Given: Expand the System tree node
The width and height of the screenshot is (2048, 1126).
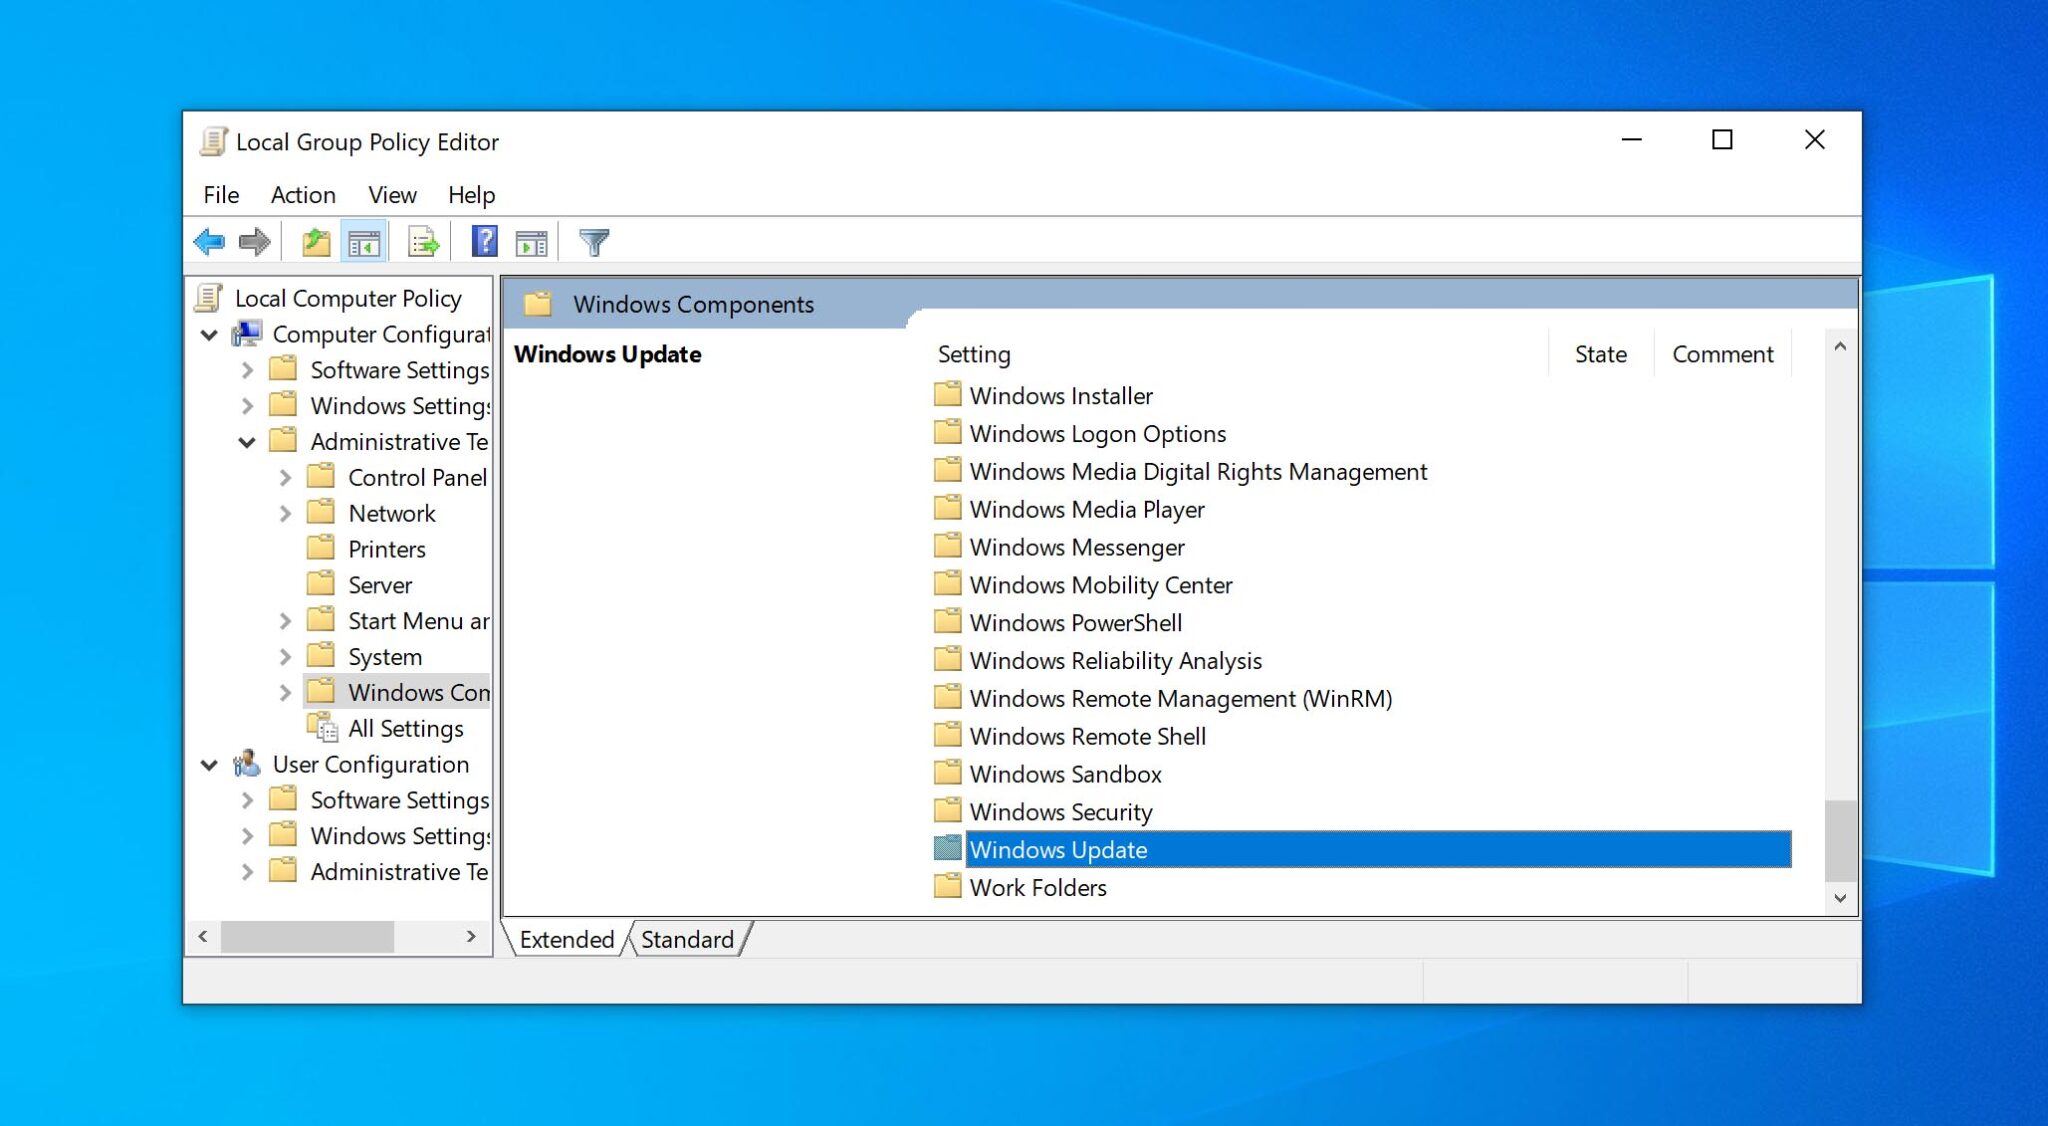Looking at the screenshot, I should 285,656.
